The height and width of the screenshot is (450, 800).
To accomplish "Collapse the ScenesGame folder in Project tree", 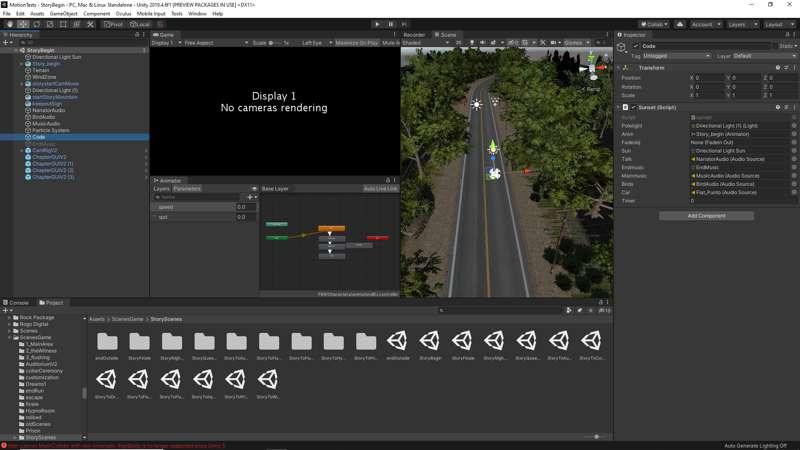I will [10, 337].
